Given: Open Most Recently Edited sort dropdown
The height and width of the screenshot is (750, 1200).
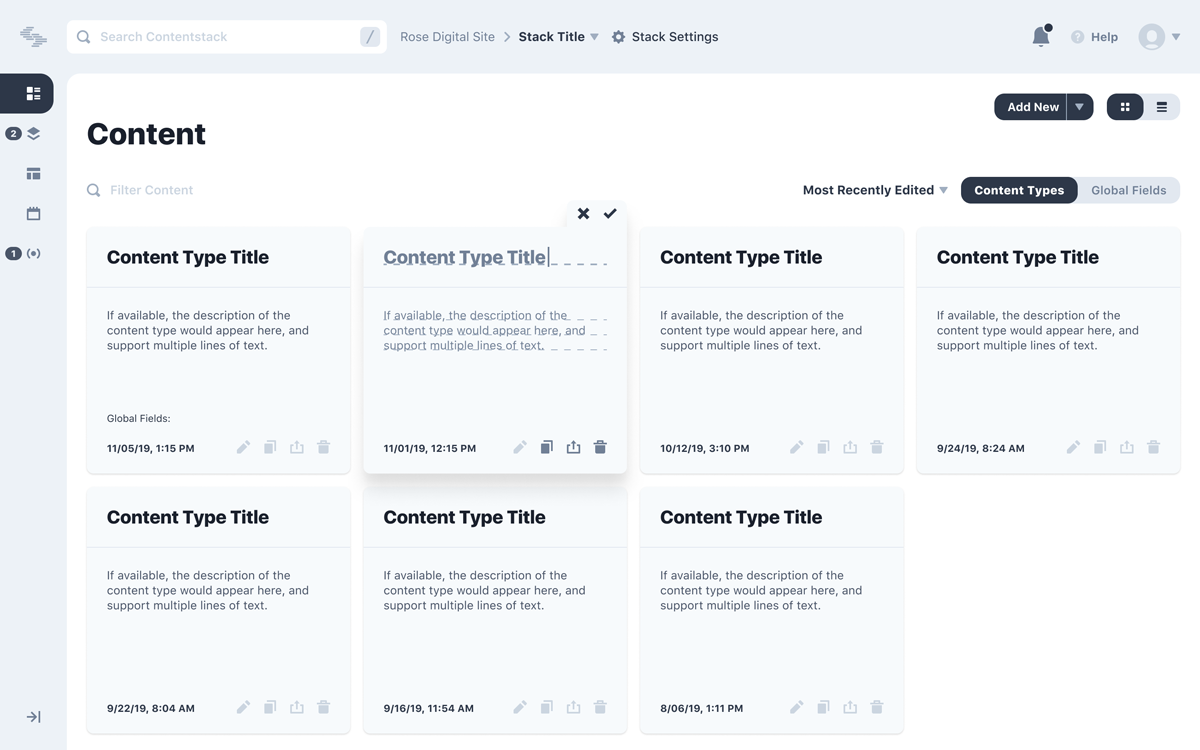Looking at the screenshot, I should 875,190.
